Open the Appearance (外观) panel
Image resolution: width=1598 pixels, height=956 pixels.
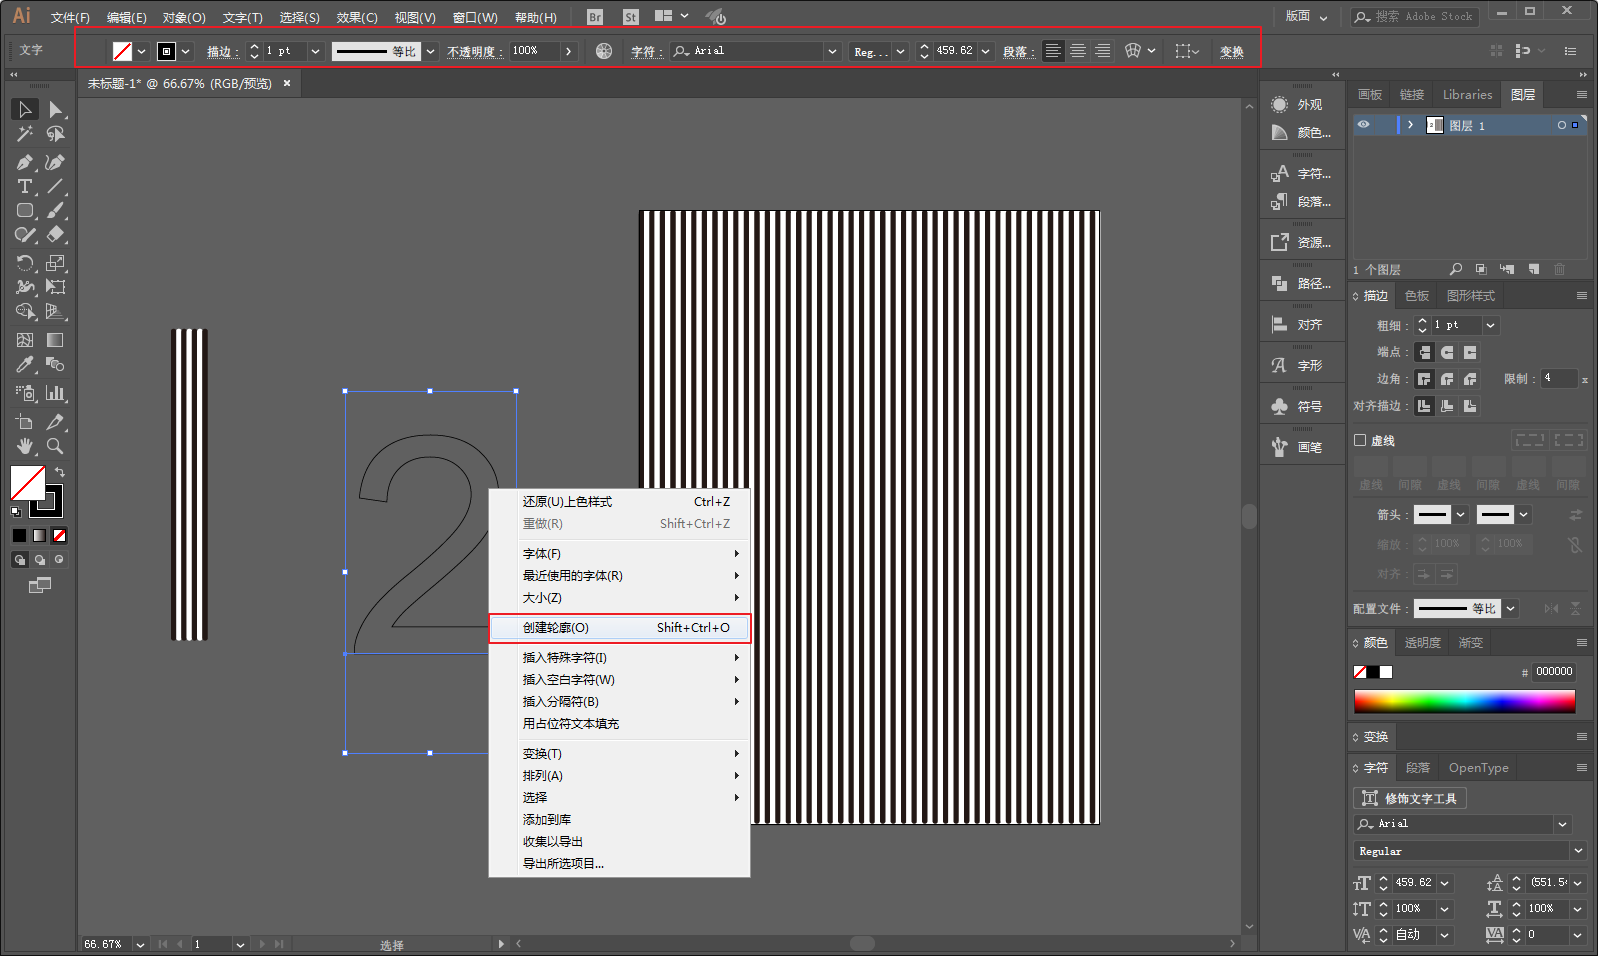pyautogui.click(x=1300, y=104)
